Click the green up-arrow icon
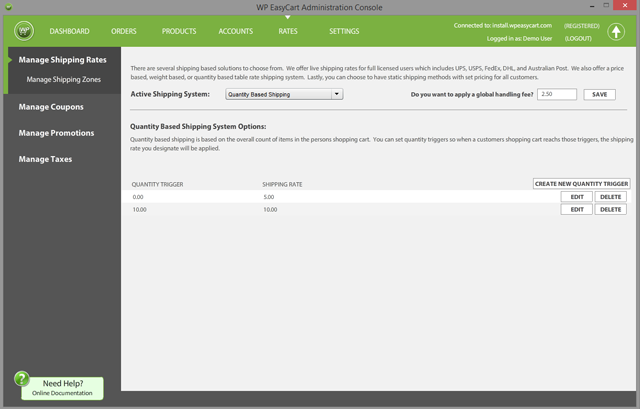The image size is (640, 409). pos(615,31)
